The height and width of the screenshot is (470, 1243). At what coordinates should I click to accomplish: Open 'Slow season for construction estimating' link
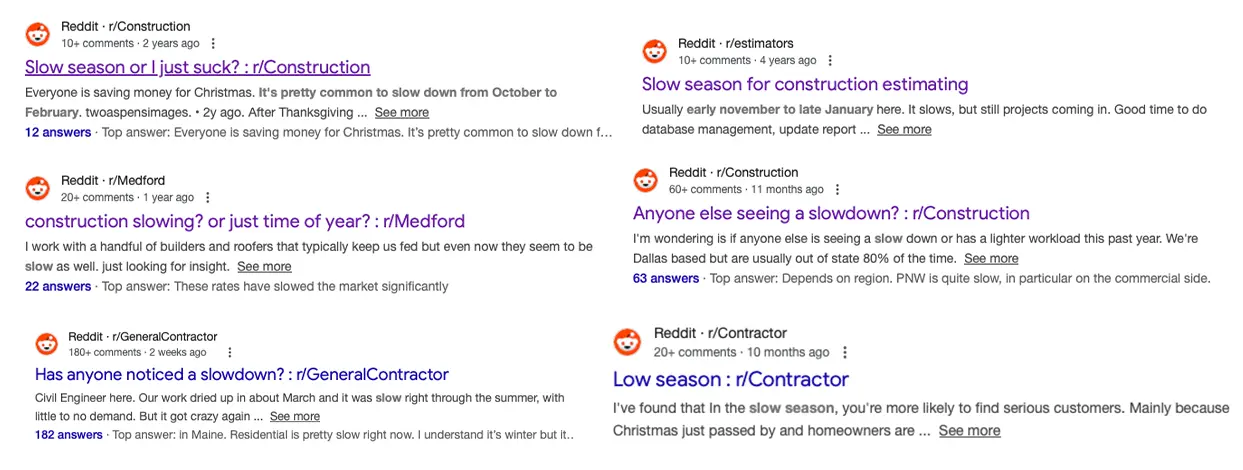[x=804, y=84]
